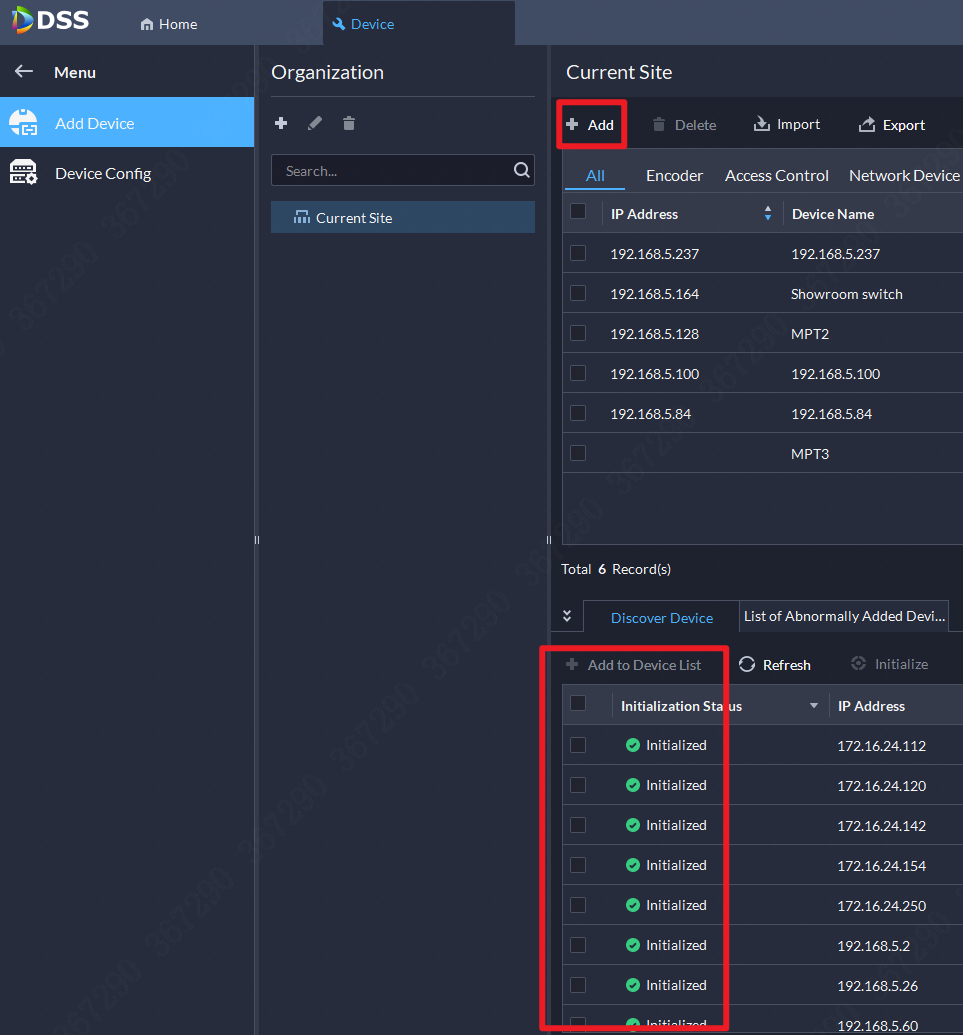Click the Showroom switch device name

coord(846,294)
